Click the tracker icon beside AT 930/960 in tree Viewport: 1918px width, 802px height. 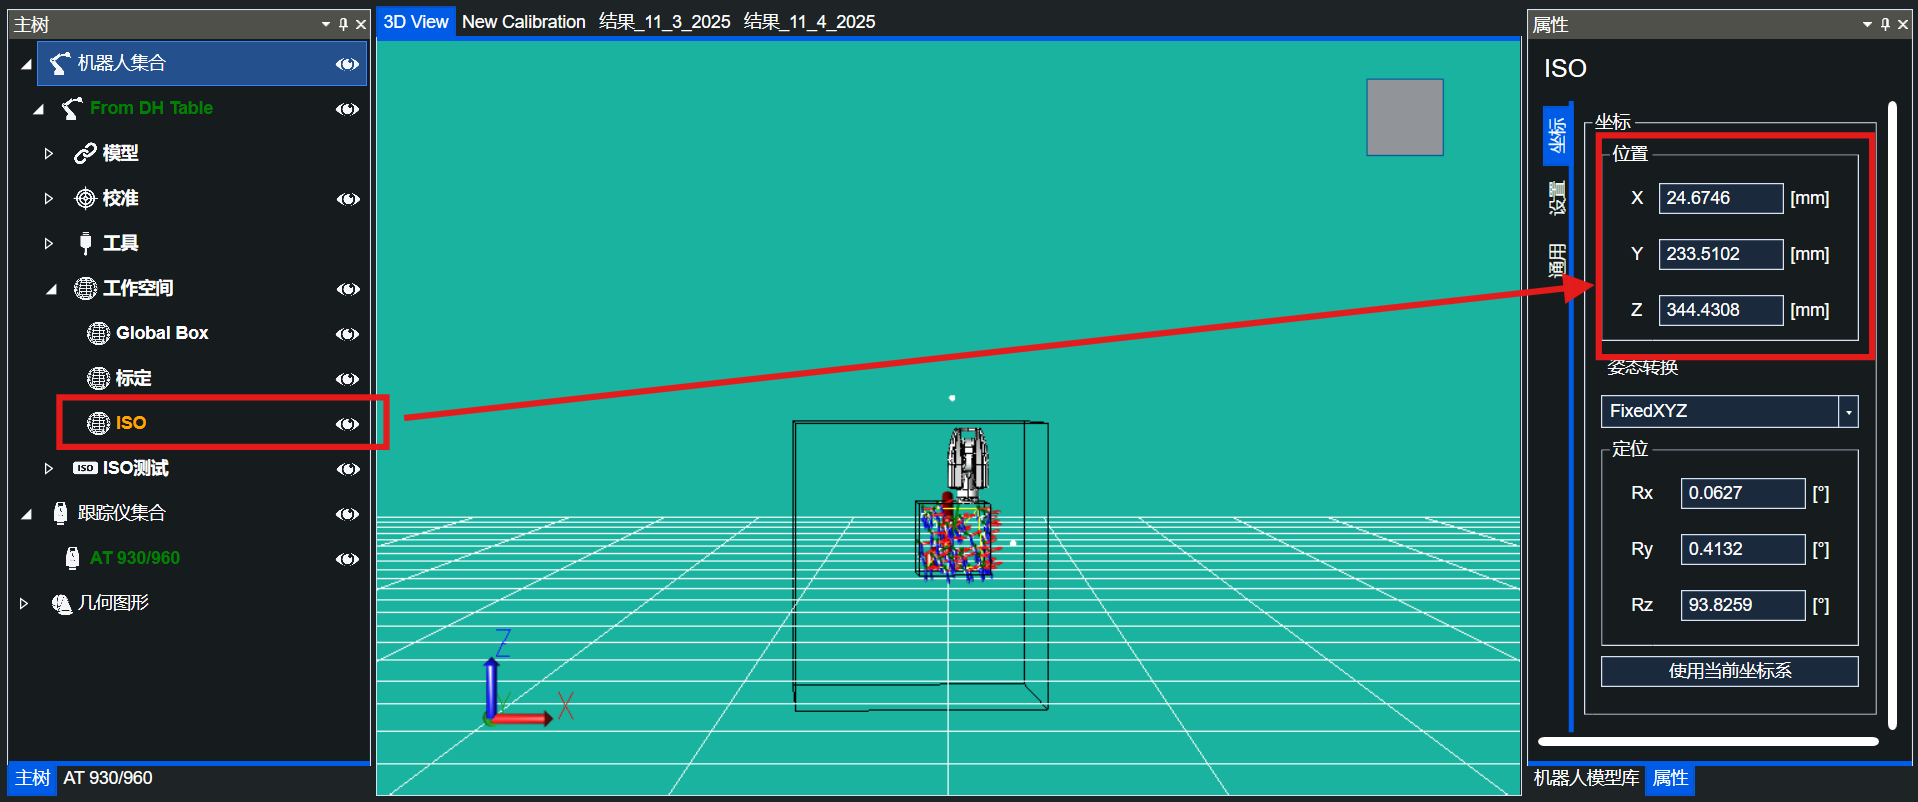pyautogui.click(x=72, y=558)
